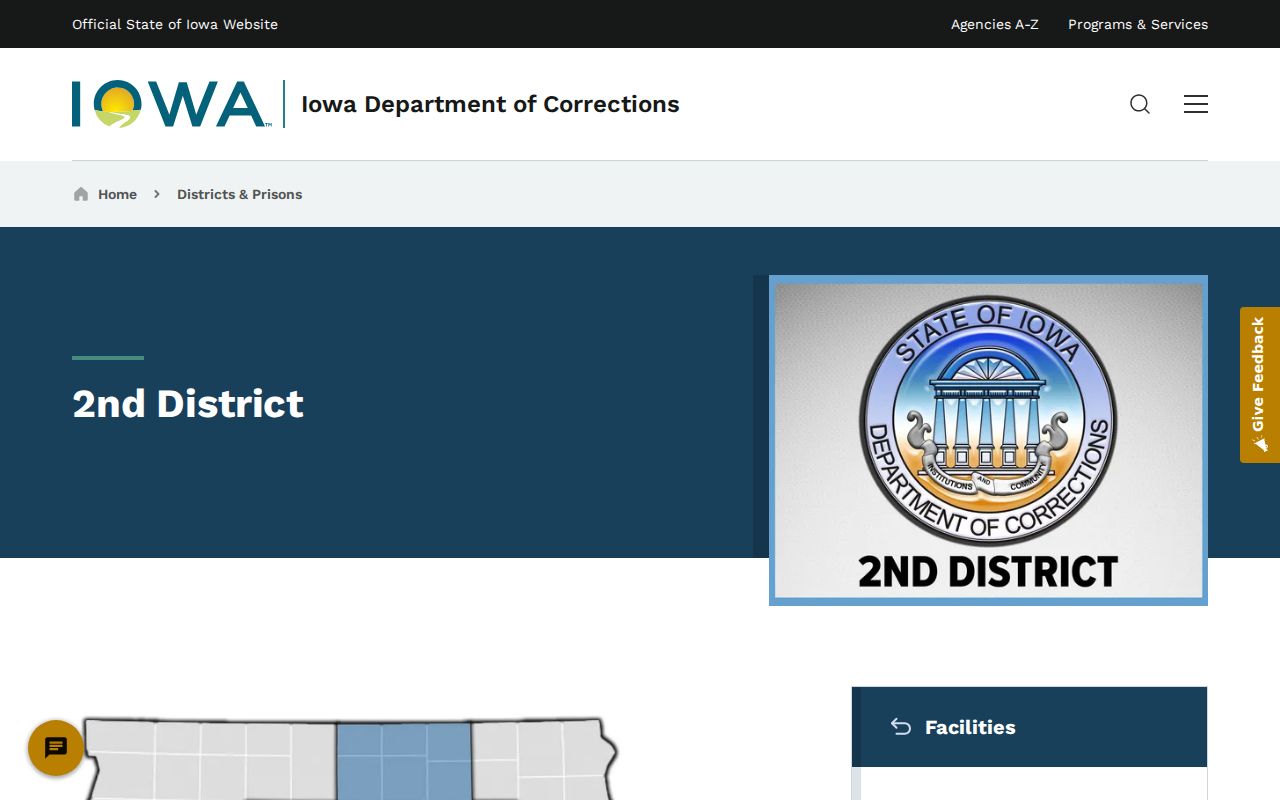Go to Home breadcrumb link

pyautogui.click(x=117, y=194)
